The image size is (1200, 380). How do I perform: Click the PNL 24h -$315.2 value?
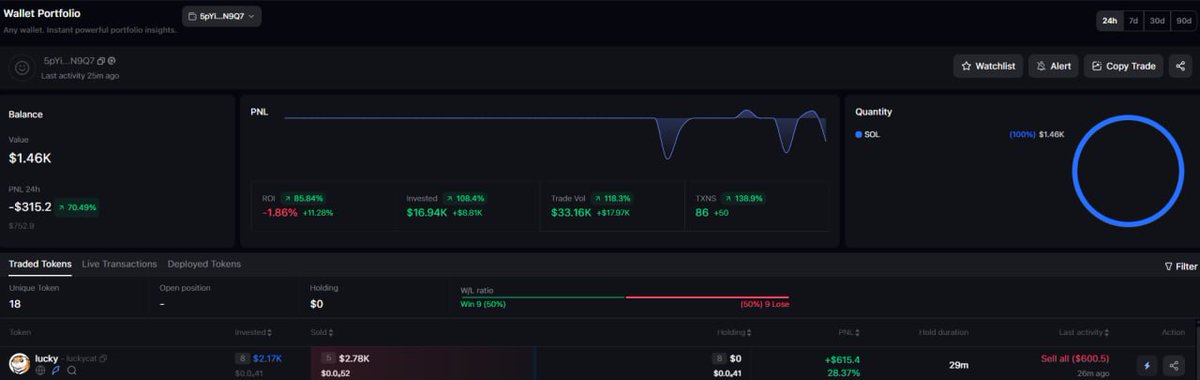(x=30, y=207)
